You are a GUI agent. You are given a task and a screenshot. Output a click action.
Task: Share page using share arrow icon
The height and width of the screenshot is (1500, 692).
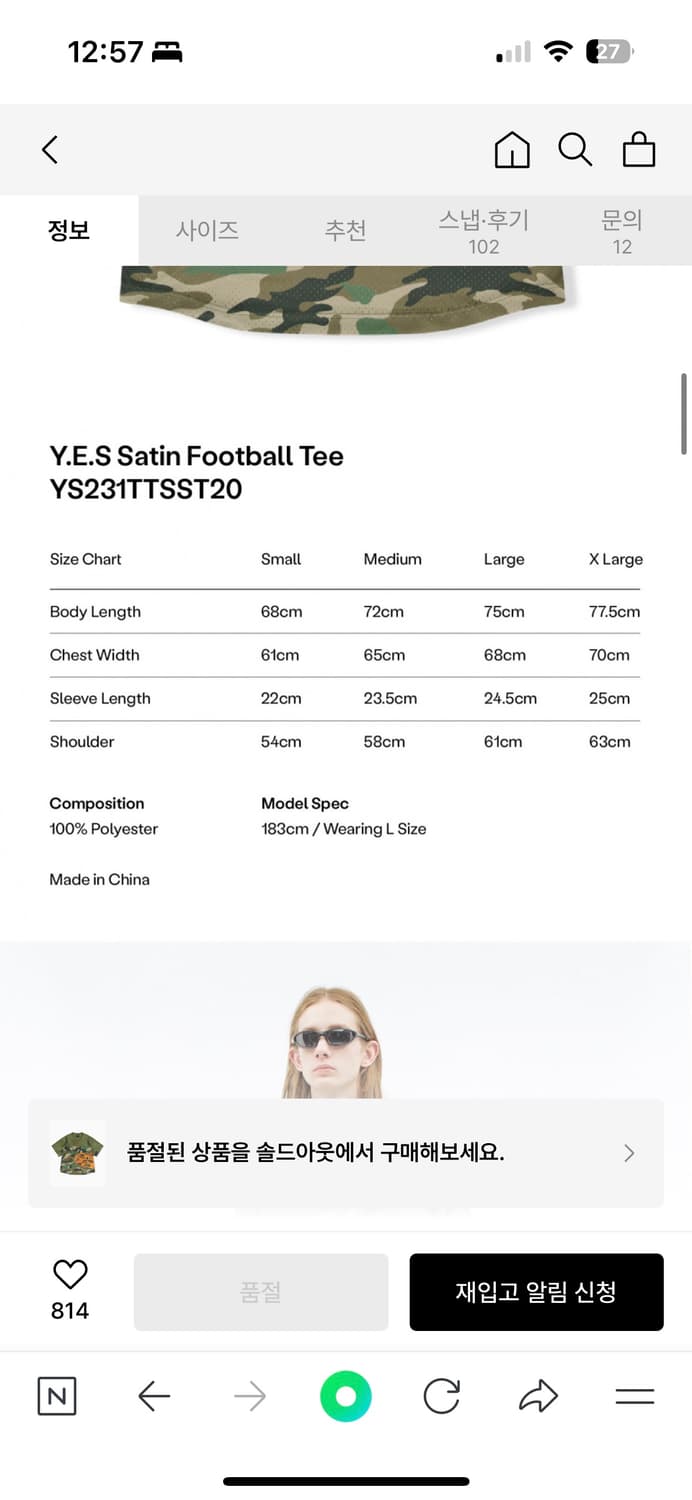click(x=538, y=1396)
